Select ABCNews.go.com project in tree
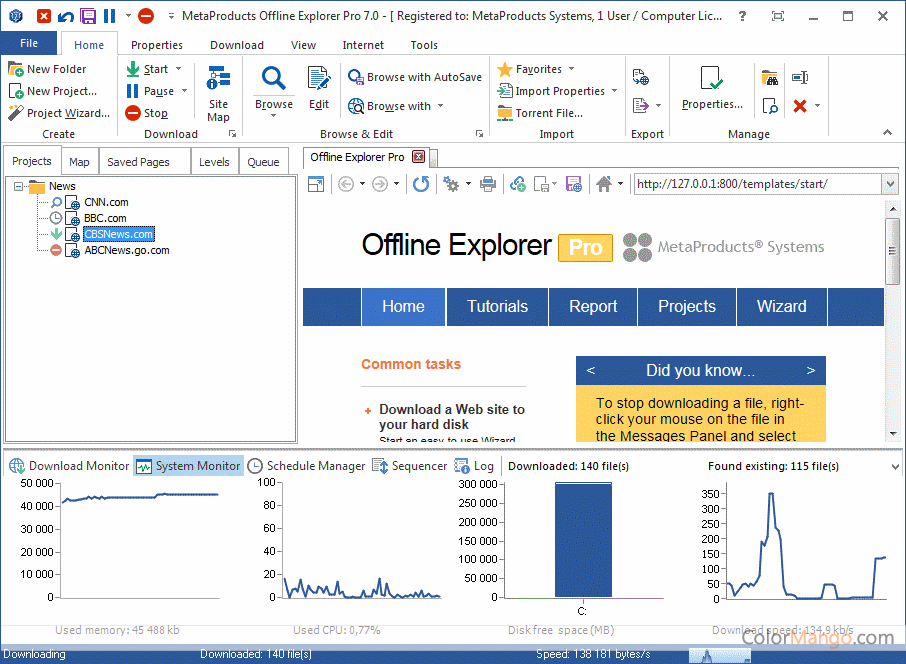This screenshot has height=664, width=906. (x=126, y=250)
